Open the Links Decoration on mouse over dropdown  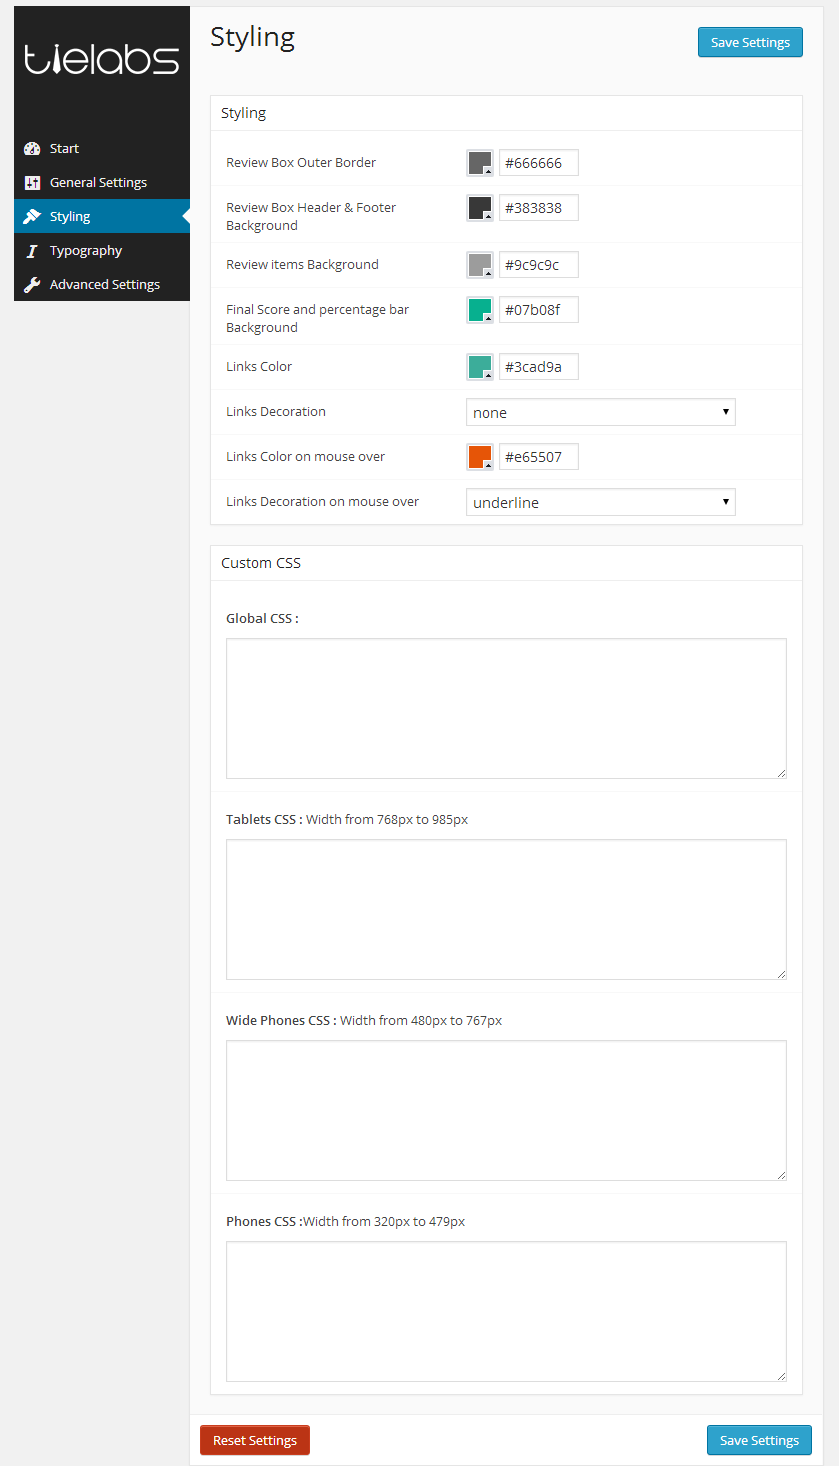point(600,501)
